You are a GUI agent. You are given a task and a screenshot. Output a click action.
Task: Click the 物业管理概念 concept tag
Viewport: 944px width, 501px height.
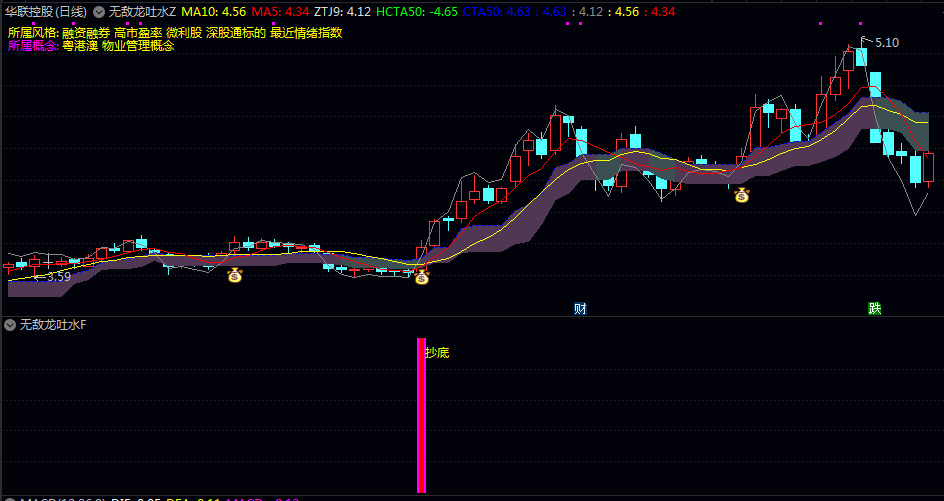138,46
